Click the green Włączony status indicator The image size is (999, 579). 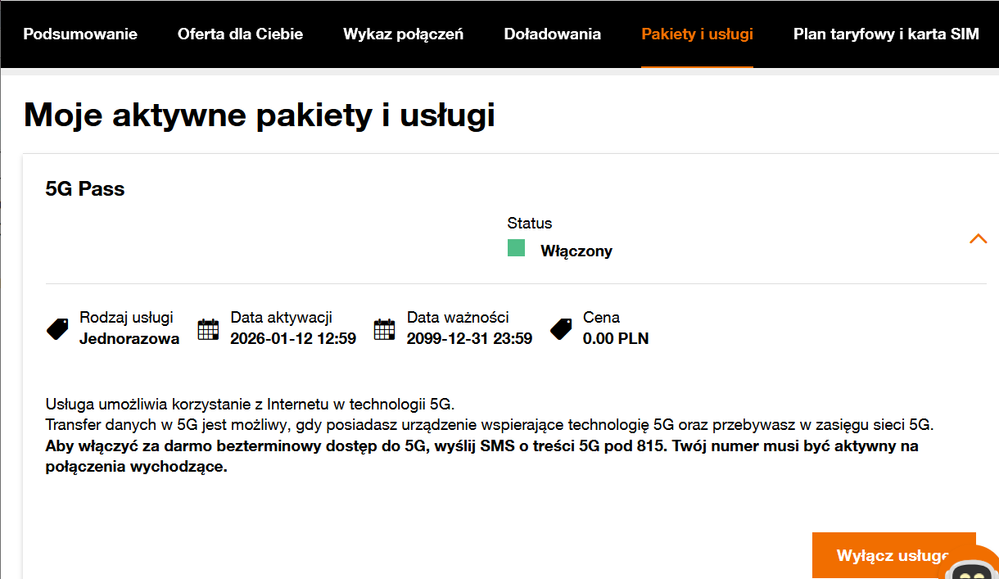coord(516,248)
